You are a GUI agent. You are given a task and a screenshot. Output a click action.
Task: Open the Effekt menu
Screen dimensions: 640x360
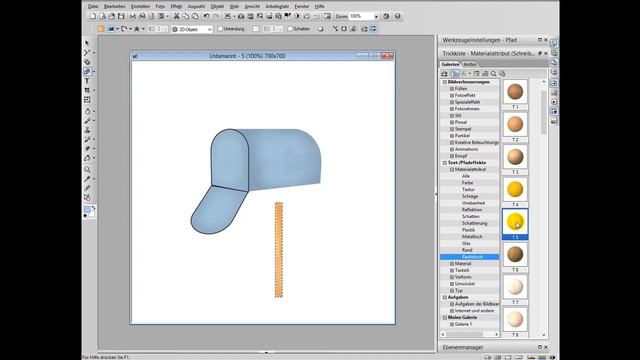point(176,7)
